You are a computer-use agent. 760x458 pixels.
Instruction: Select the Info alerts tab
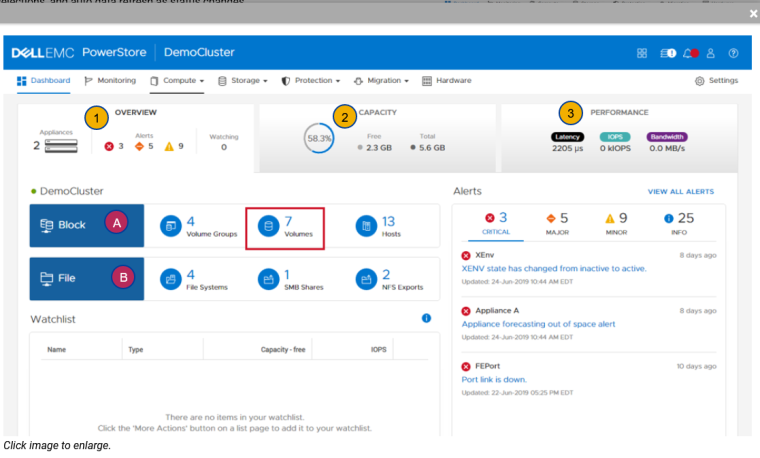click(x=679, y=223)
